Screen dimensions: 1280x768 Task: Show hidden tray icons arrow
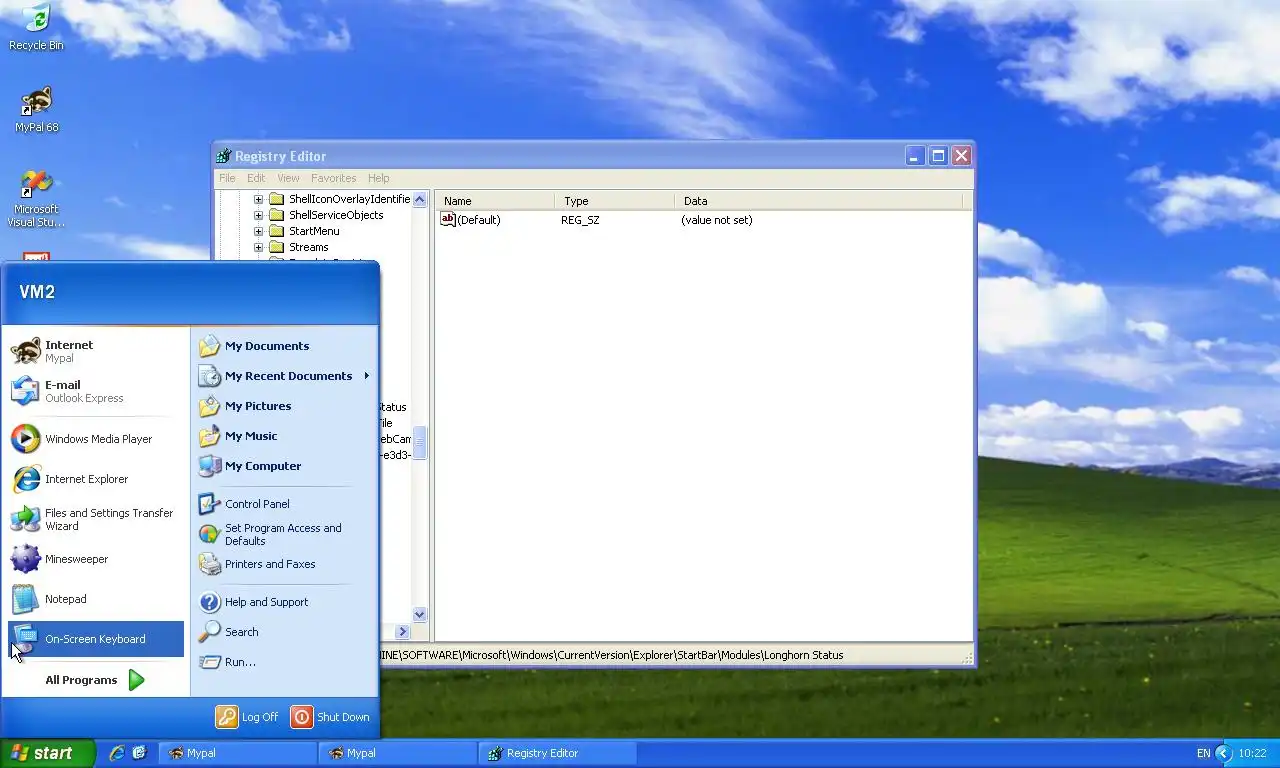point(1223,753)
